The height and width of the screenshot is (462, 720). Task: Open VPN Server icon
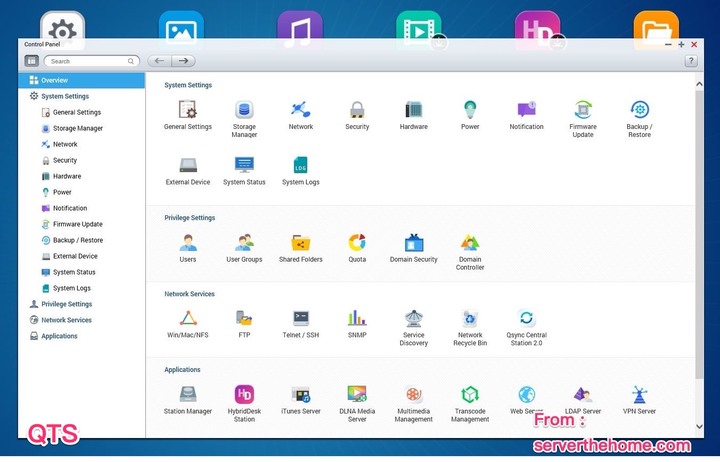pyautogui.click(x=640, y=394)
